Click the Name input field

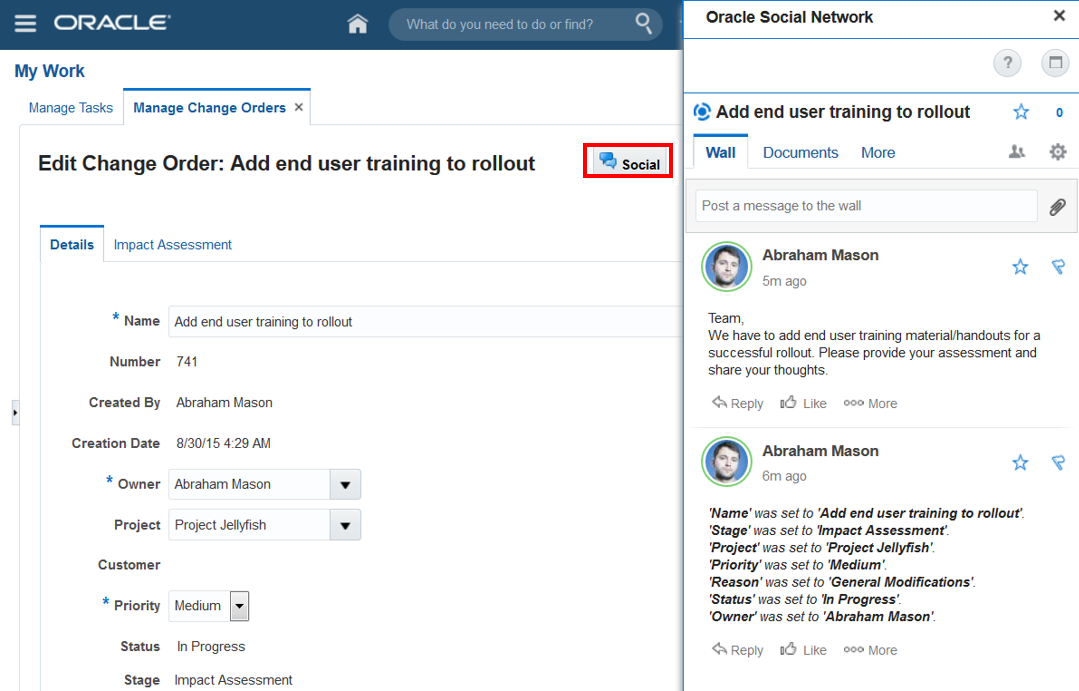coord(425,321)
